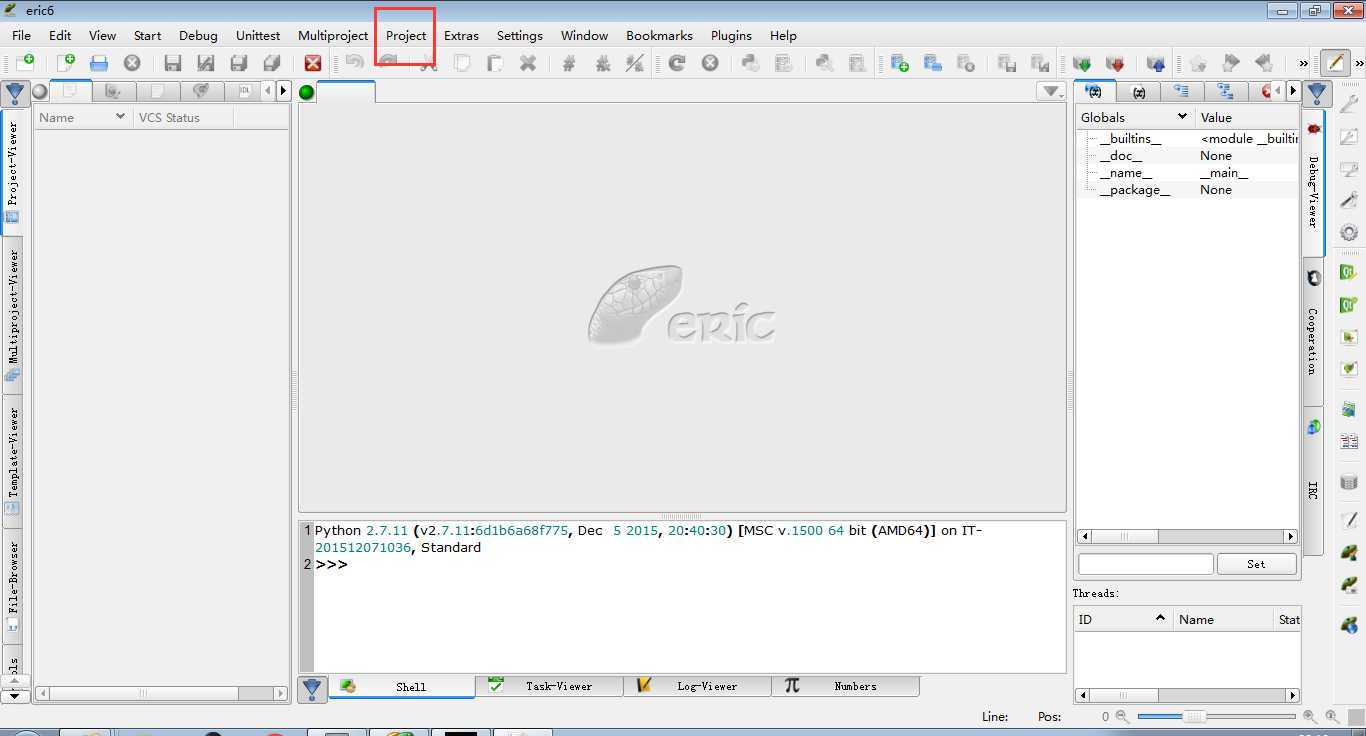Show next project viewer tabs with right arrow
Viewport: 1366px width, 736px height.
[283, 91]
